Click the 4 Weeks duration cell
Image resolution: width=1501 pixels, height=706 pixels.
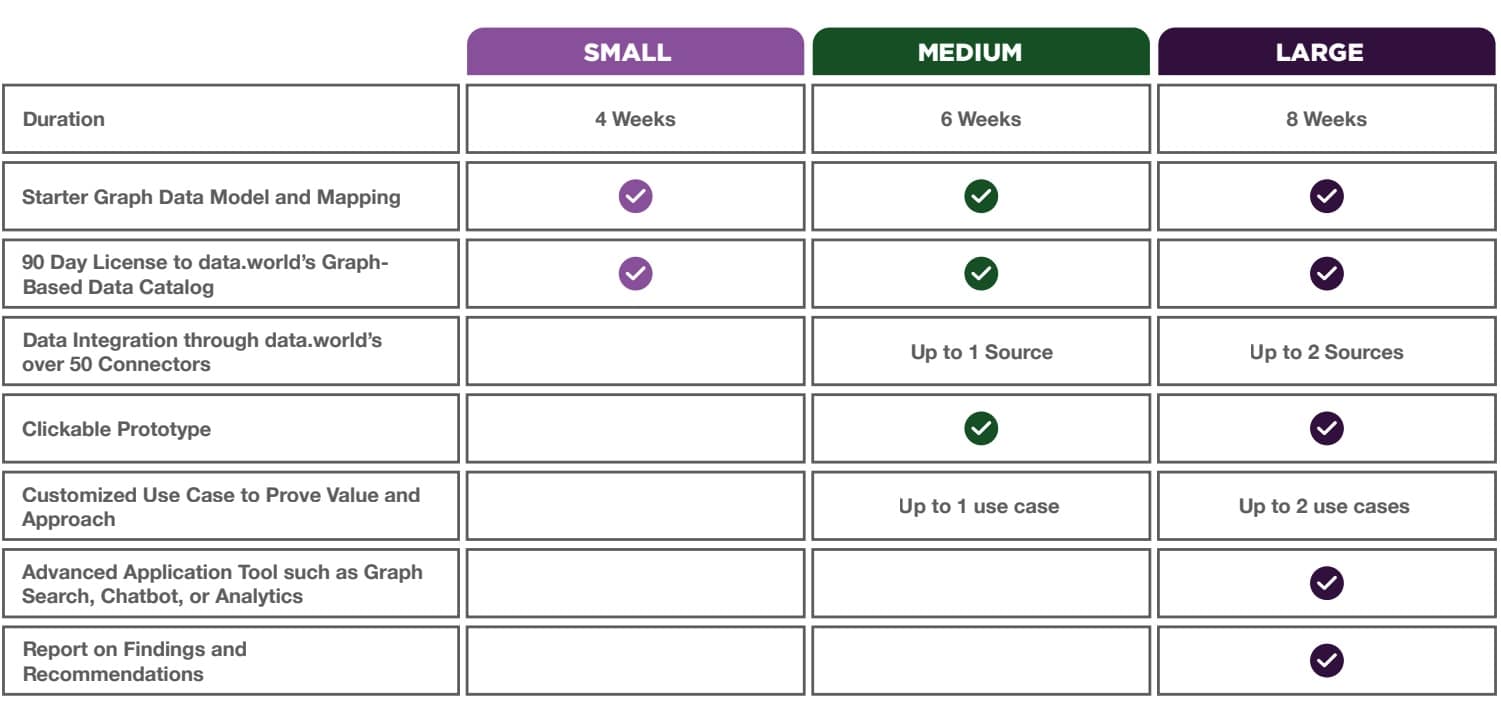(635, 119)
